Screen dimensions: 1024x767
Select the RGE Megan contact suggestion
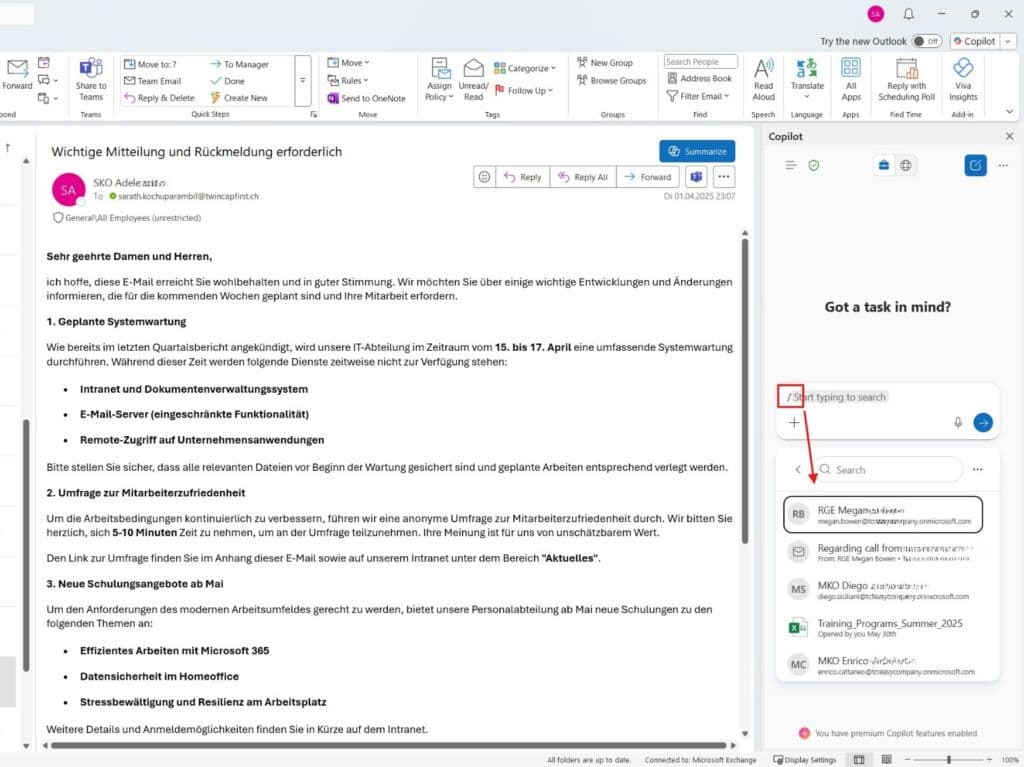(x=883, y=514)
